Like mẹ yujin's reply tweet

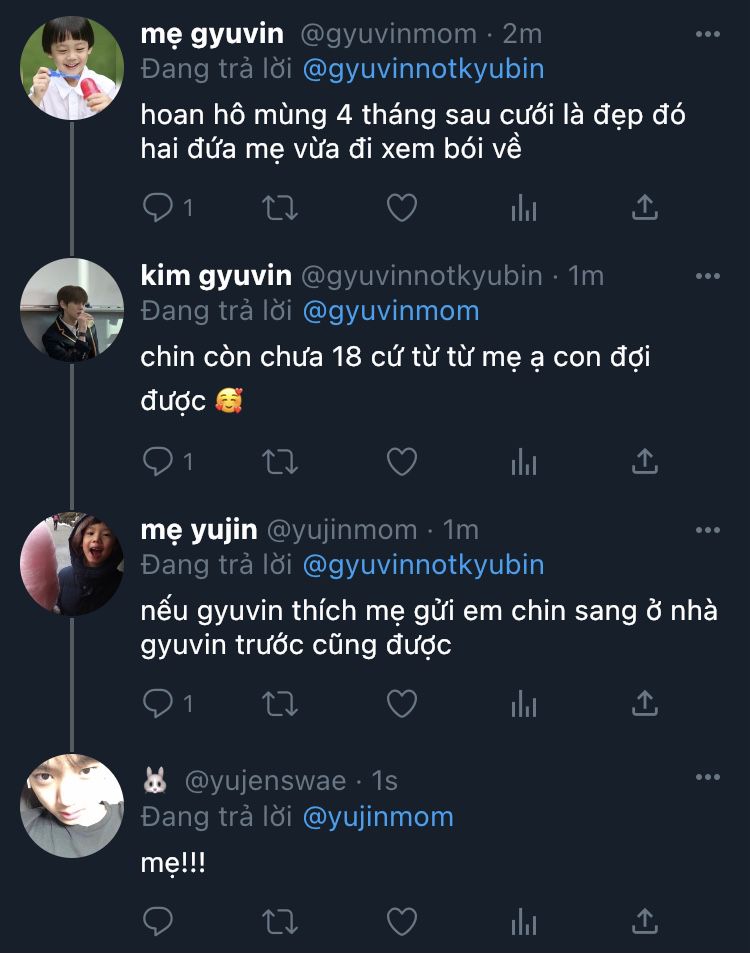pos(402,704)
